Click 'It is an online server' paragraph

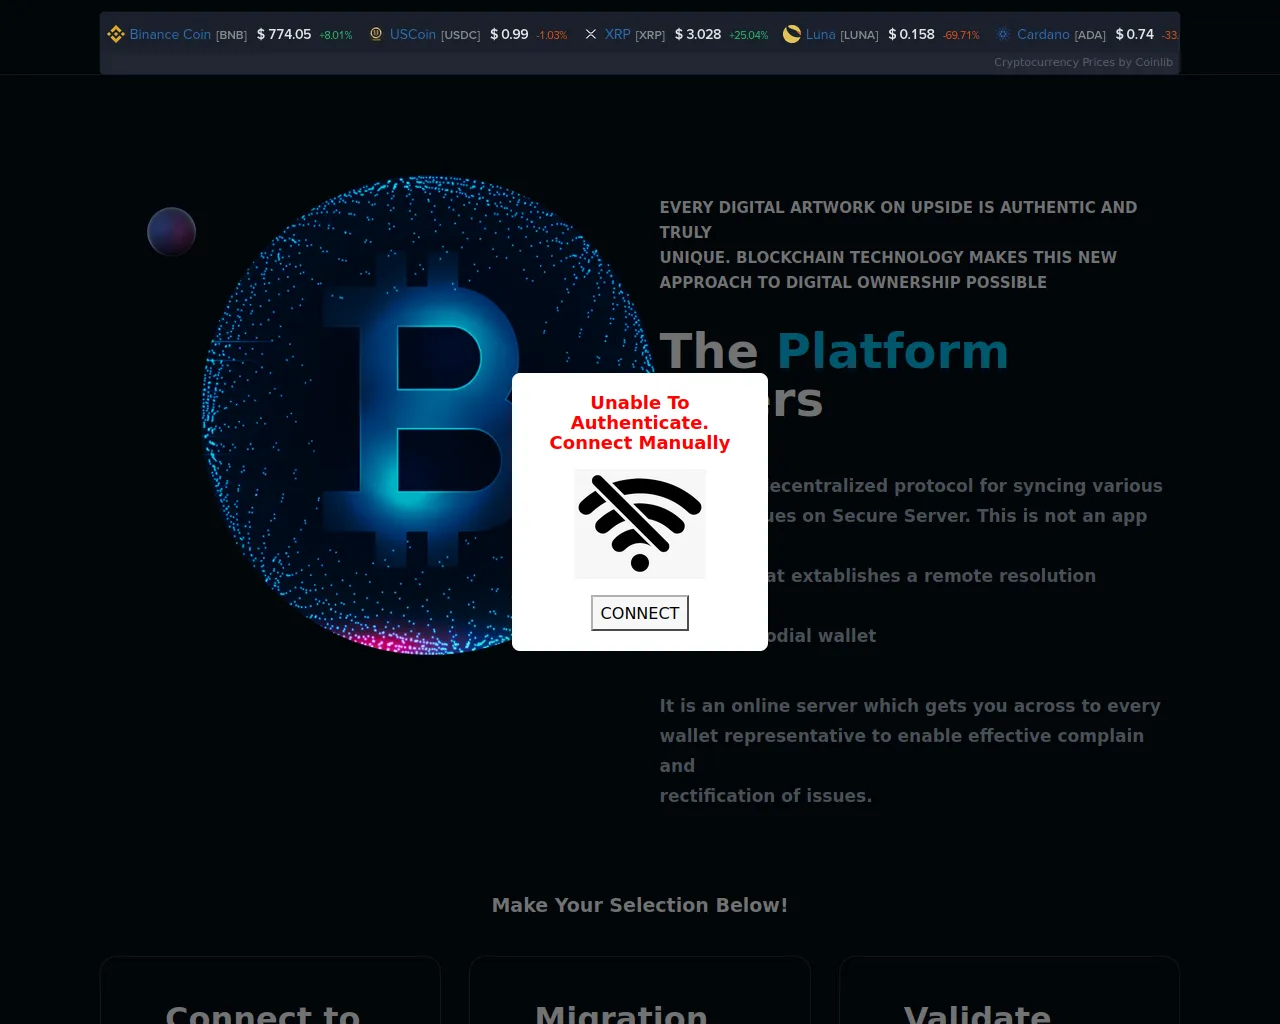coord(910,750)
